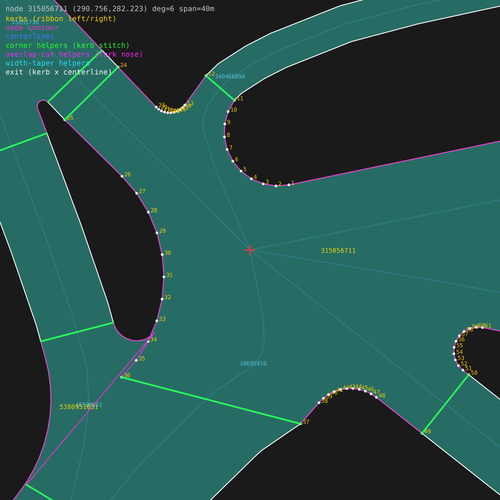Click contour point 32

[162, 299]
